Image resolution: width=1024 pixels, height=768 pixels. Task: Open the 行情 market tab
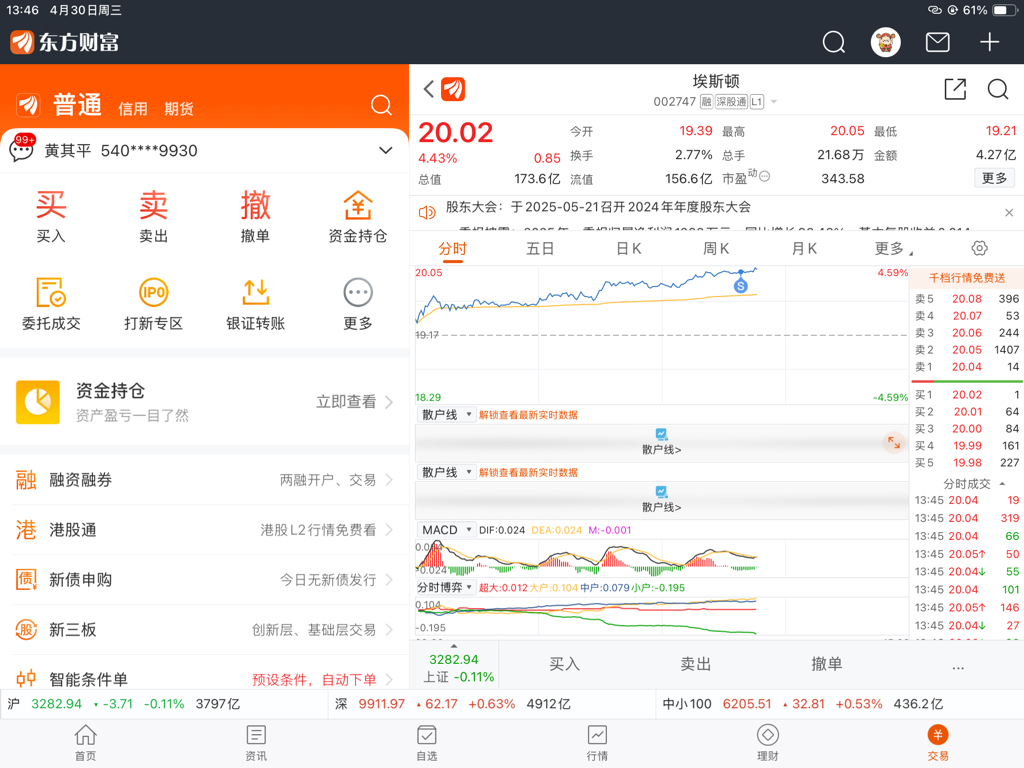pos(597,743)
